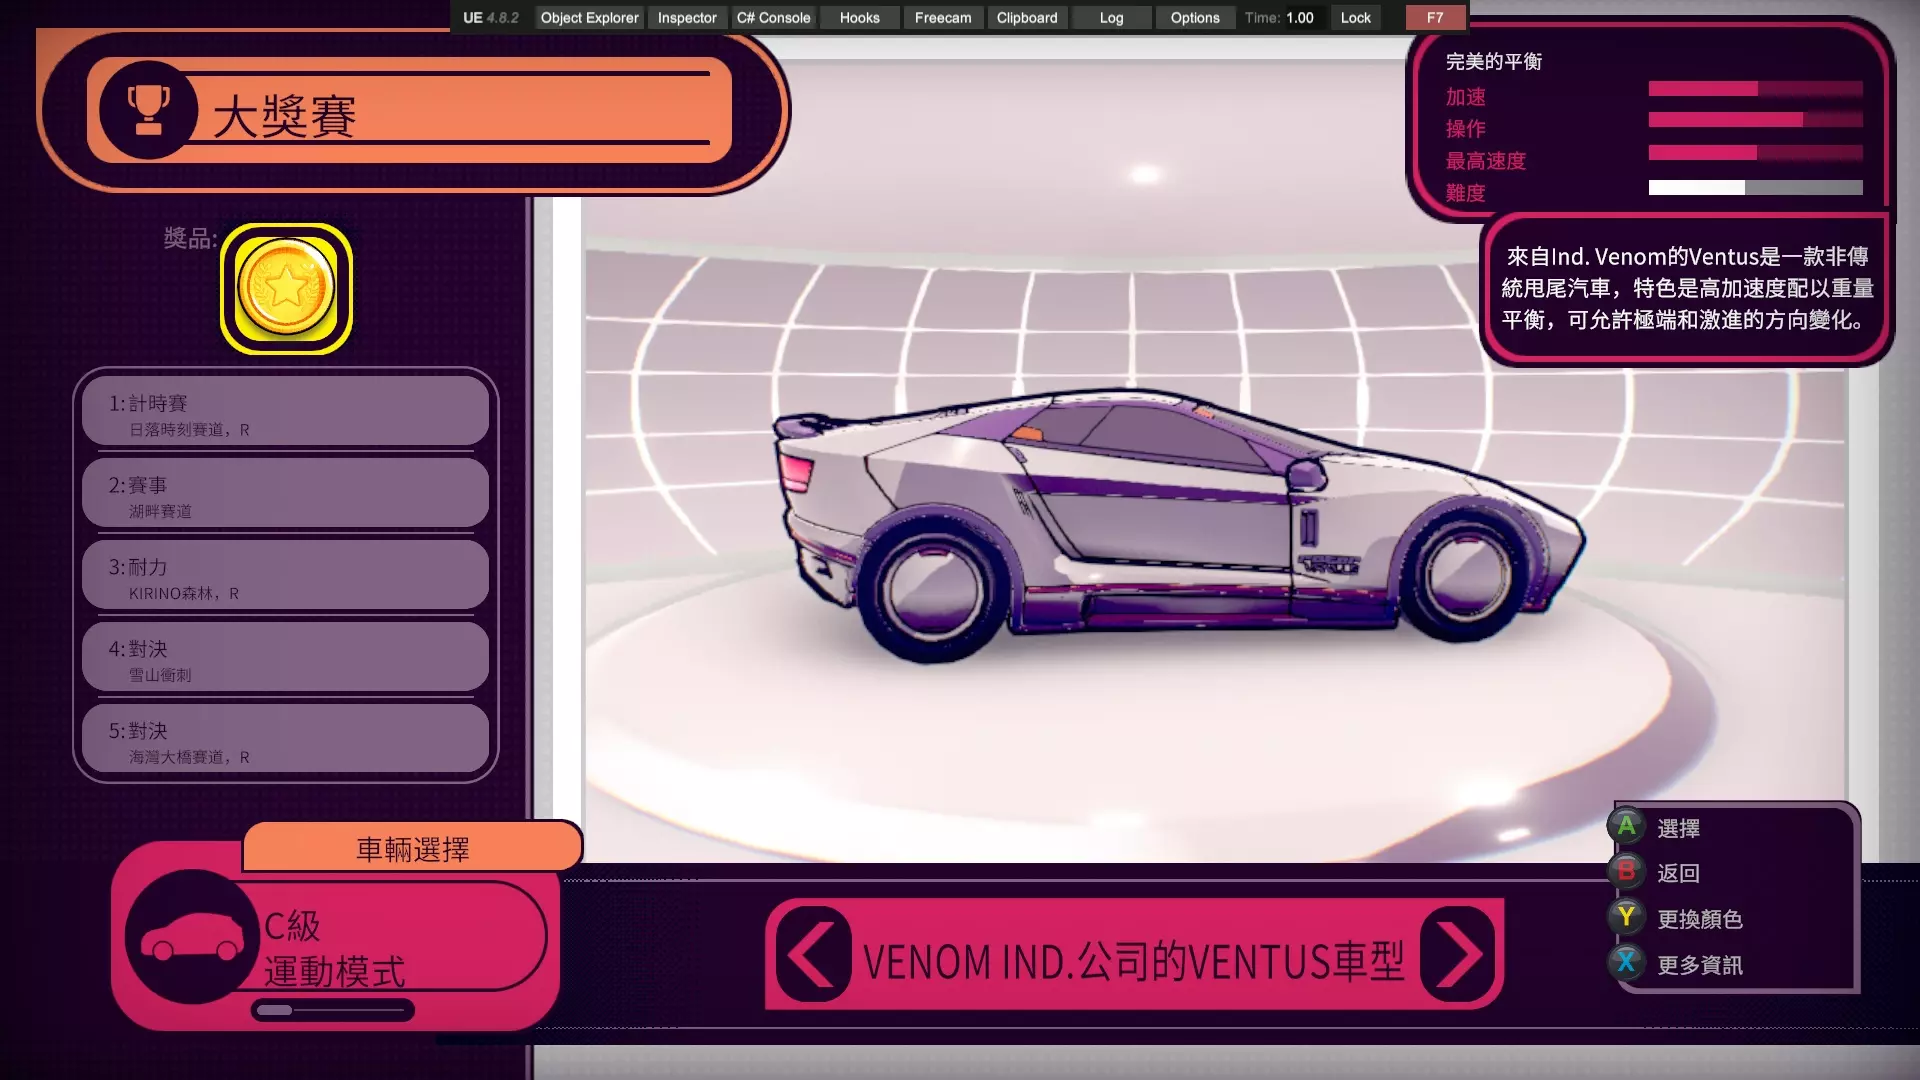Toggle Freecam in the top toolbar

942,18
